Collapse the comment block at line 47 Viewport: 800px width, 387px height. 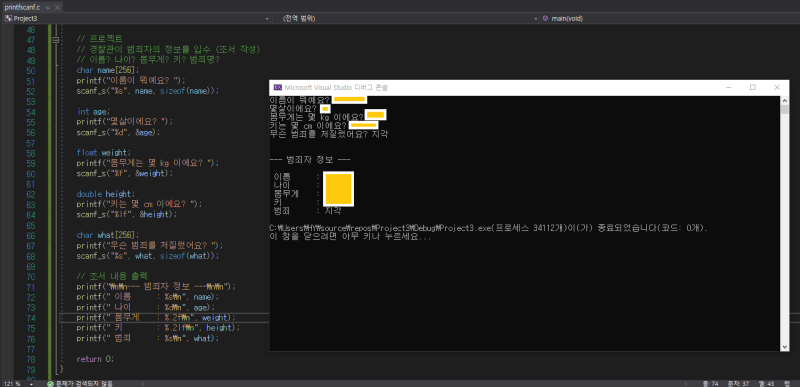[x=55, y=40]
